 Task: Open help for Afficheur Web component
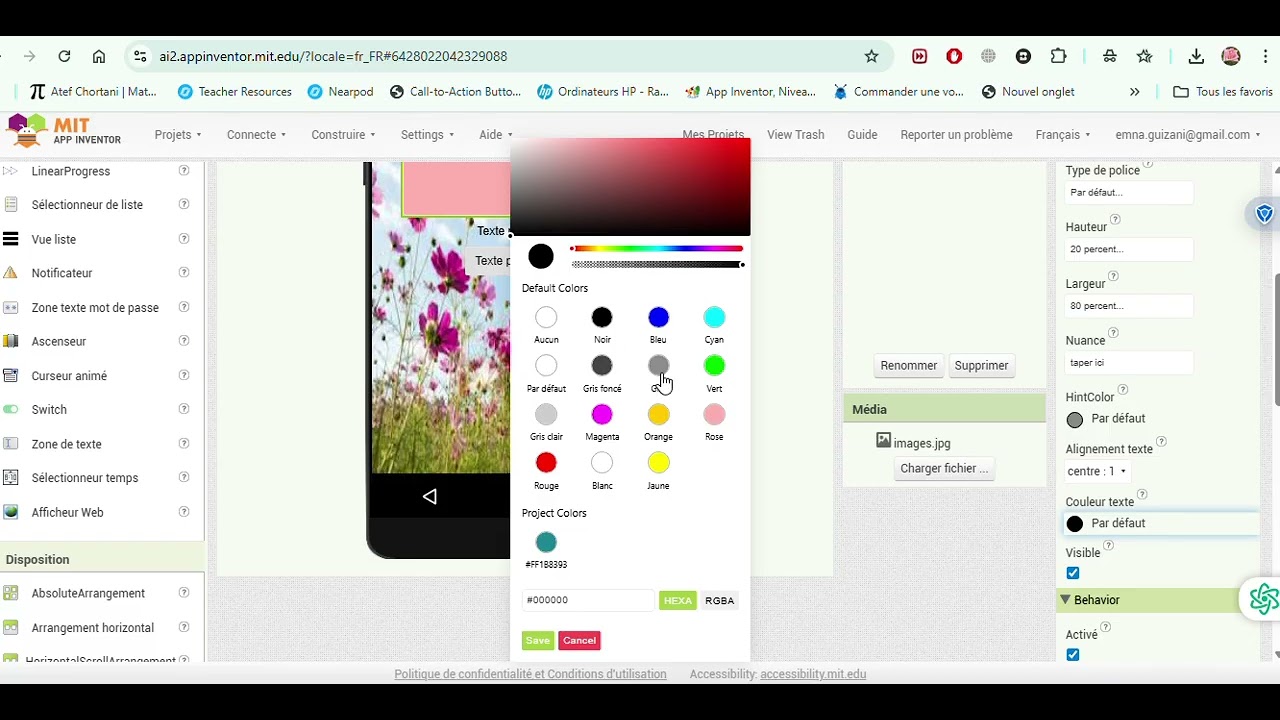tap(184, 512)
